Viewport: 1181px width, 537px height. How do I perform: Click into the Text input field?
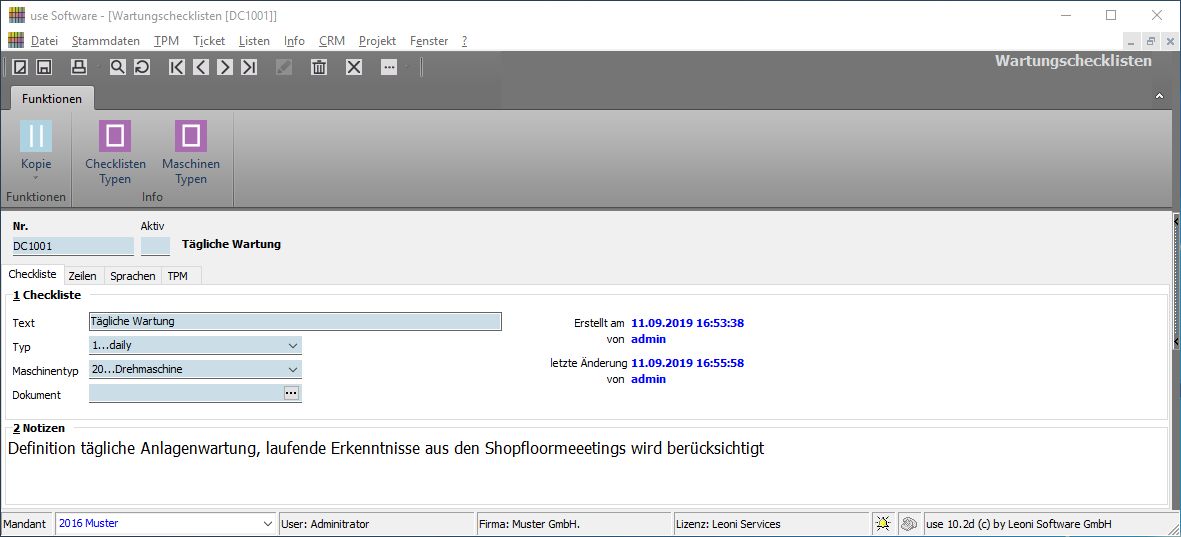pos(295,322)
